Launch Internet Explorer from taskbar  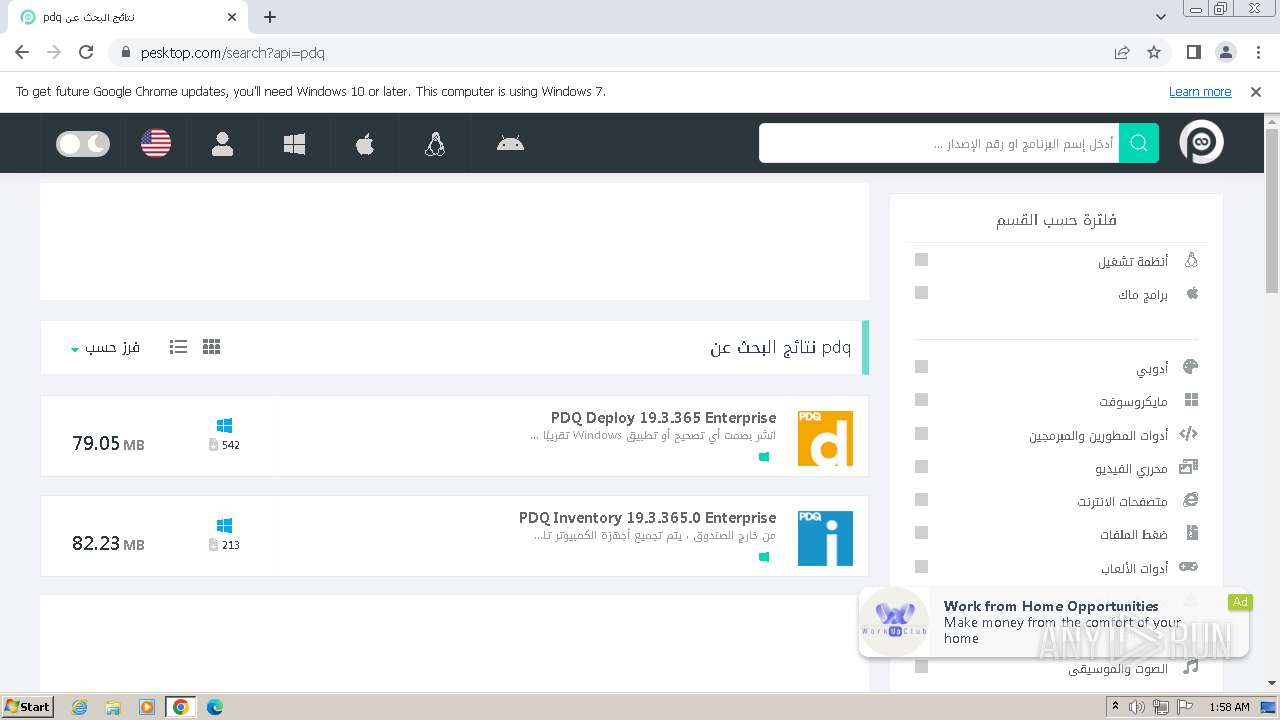pyautogui.click(x=80, y=707)
